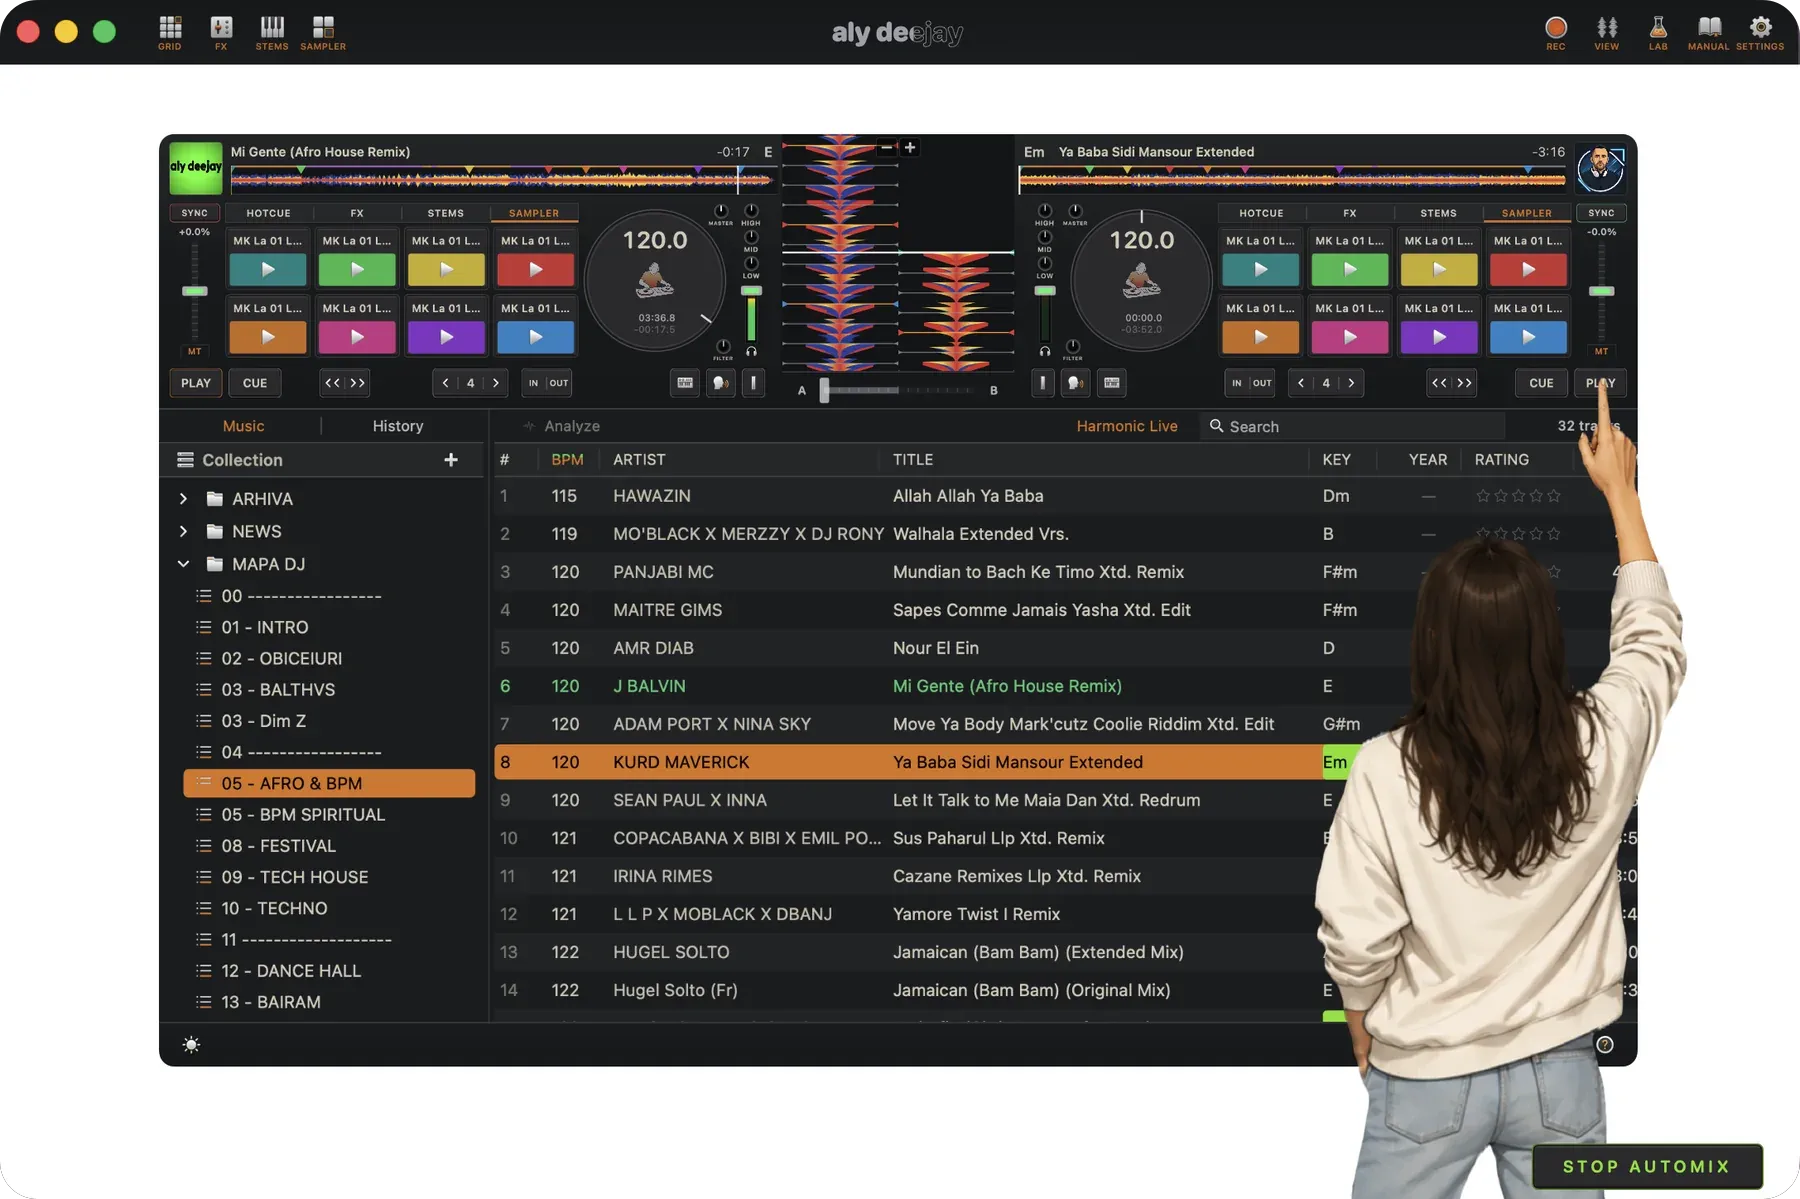1800x1199 pixels.
Task: Decrease loop size on Mi Gente deck
Action: 445,383
